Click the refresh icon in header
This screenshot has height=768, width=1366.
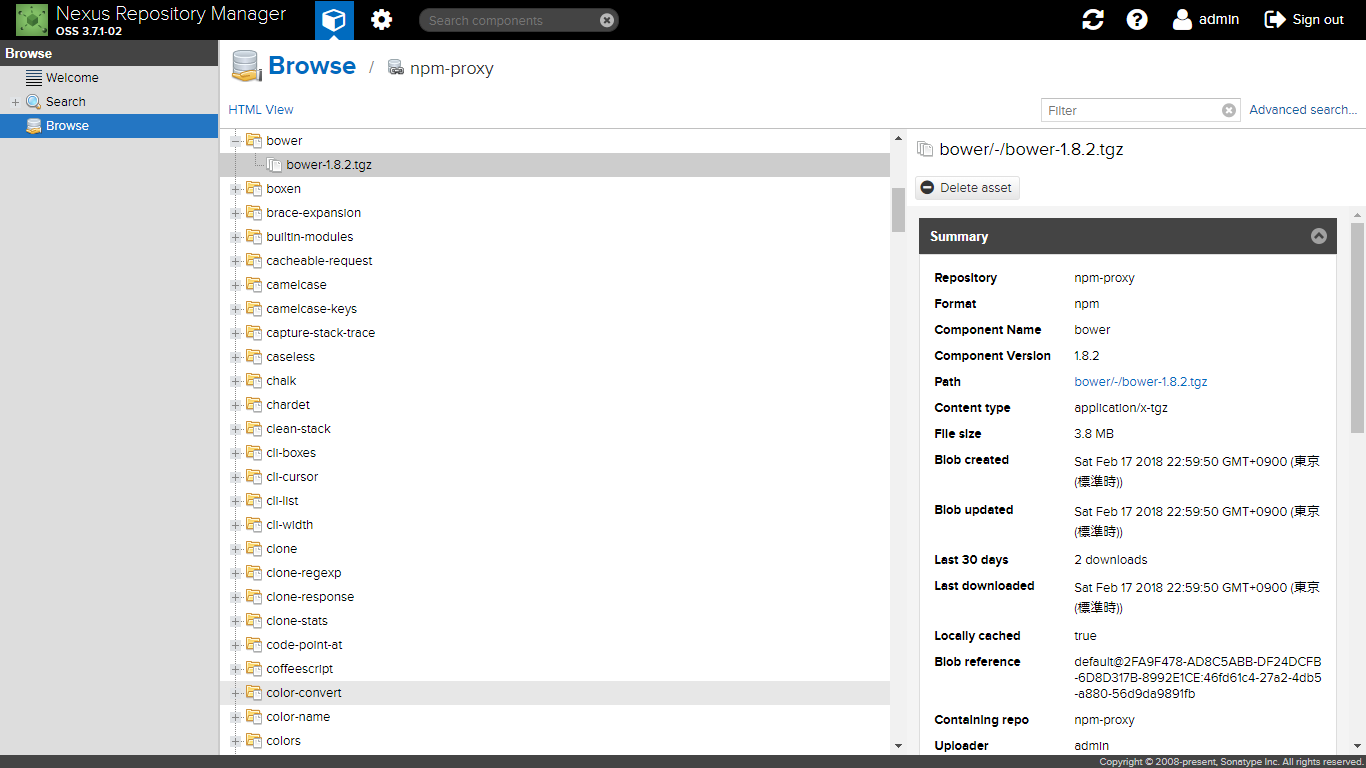(x=1093, y=20)
